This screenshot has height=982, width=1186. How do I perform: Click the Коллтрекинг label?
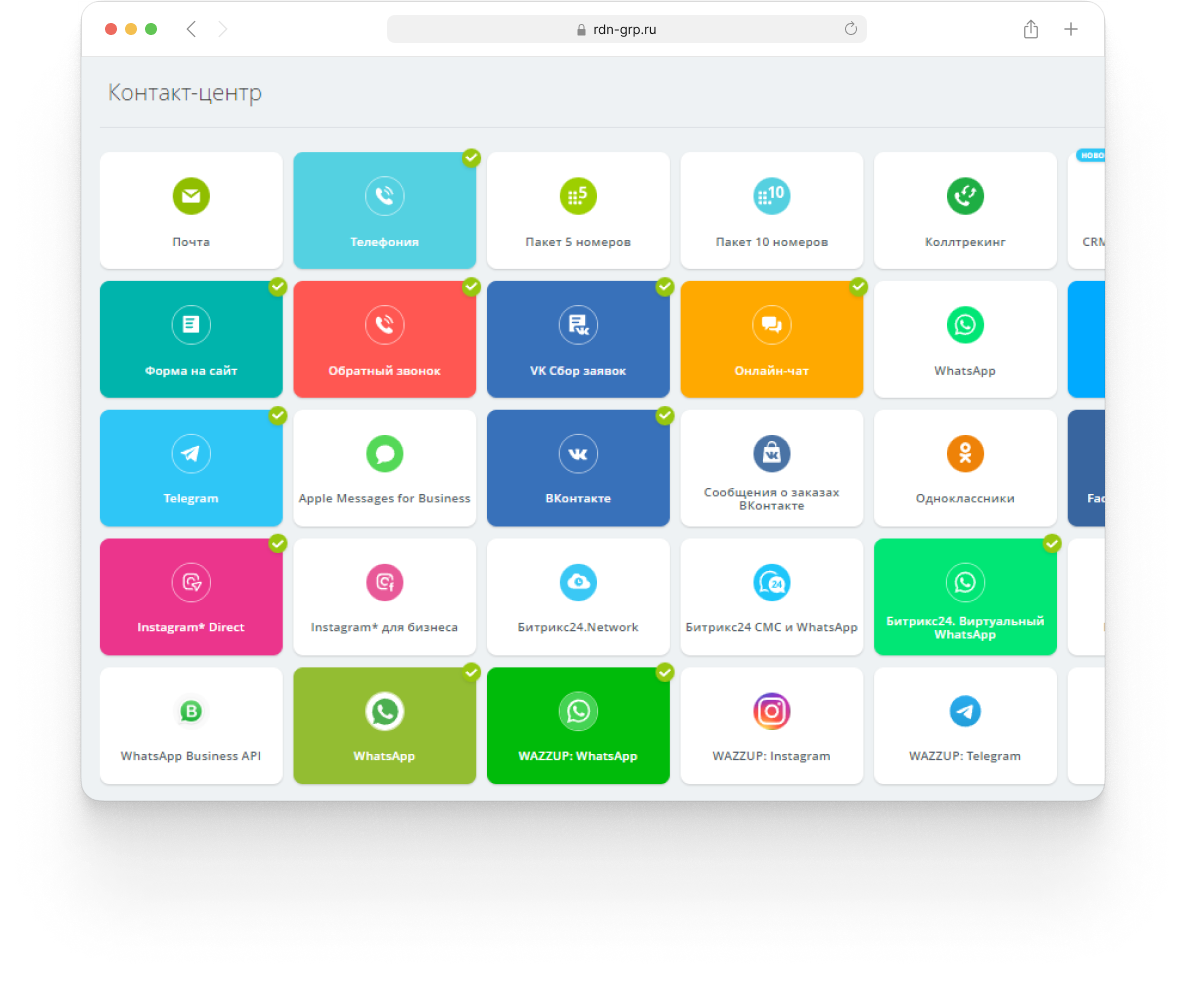pyautogui.click(x=965, y=242)
